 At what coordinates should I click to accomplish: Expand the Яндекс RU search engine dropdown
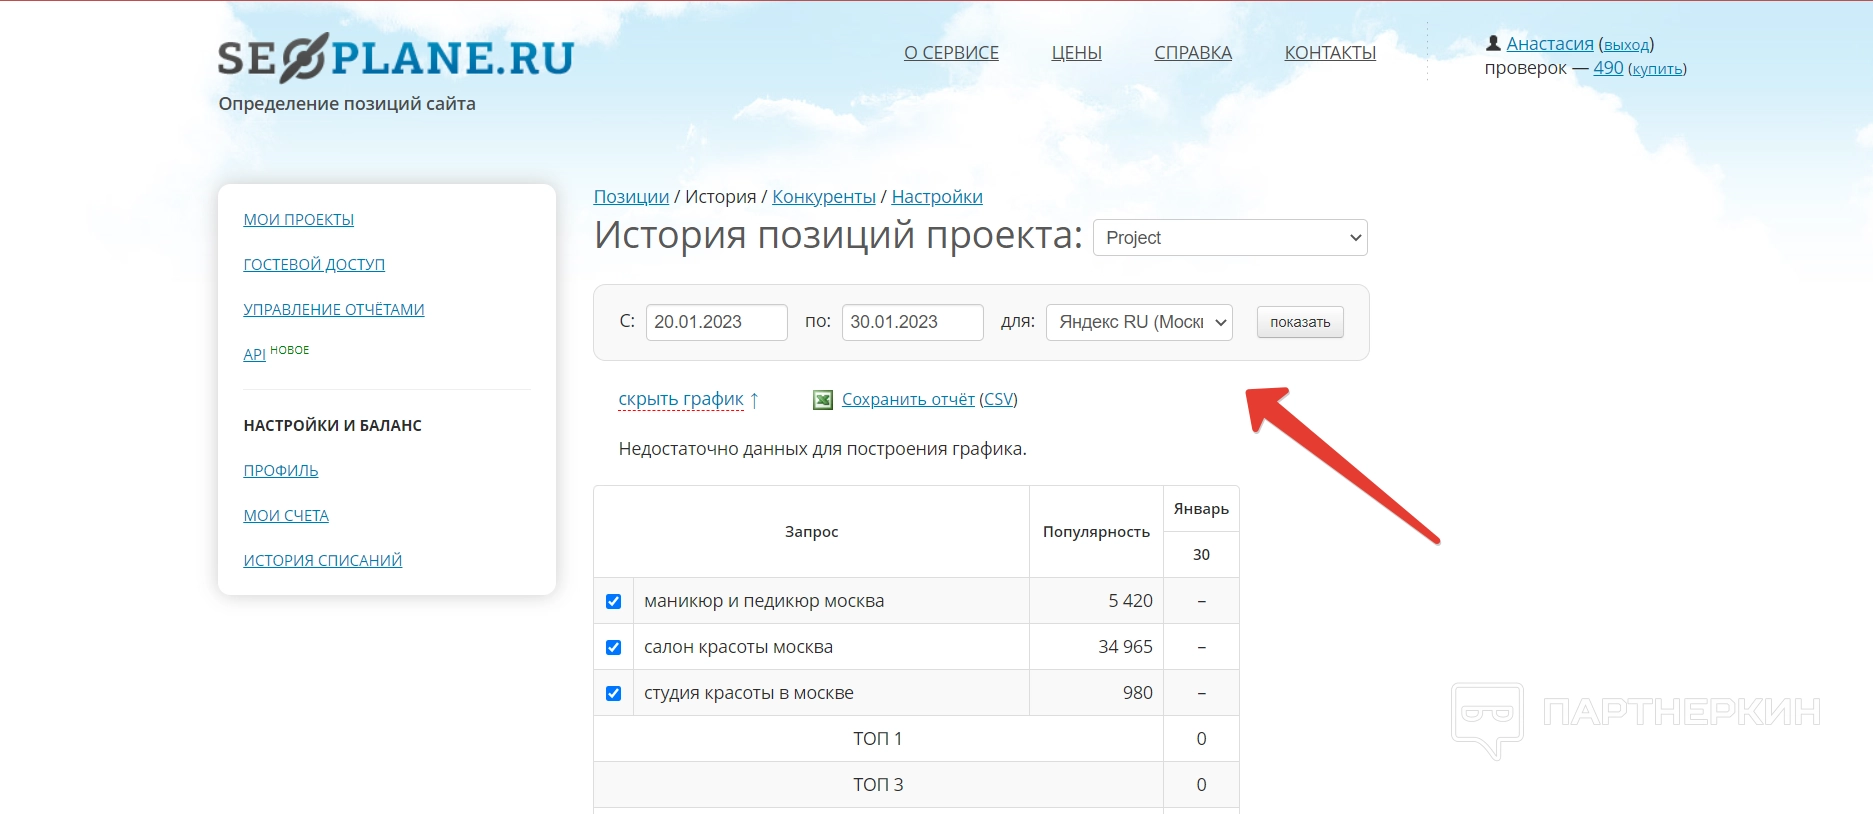[x=1139, y=322]
